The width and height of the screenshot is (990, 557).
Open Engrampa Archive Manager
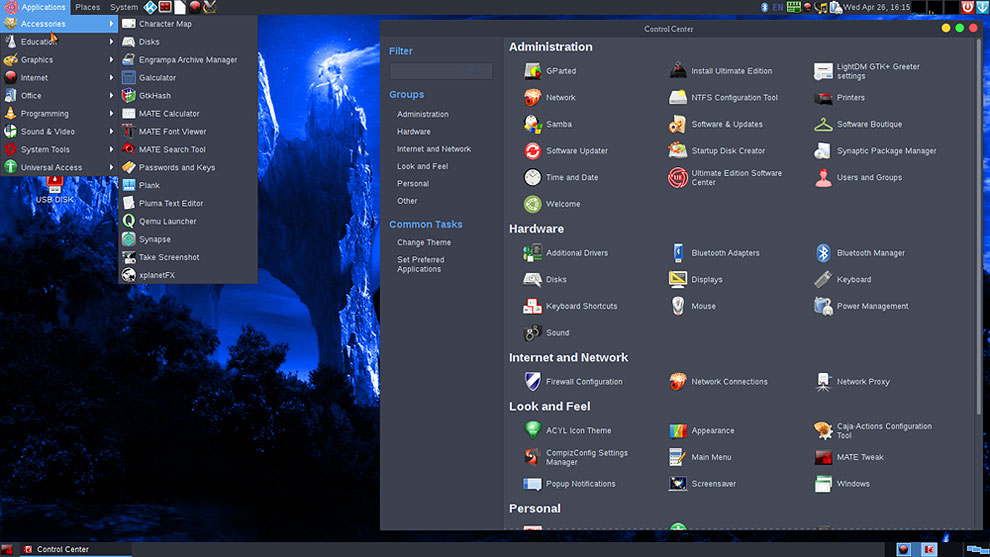tap(188, 59)
